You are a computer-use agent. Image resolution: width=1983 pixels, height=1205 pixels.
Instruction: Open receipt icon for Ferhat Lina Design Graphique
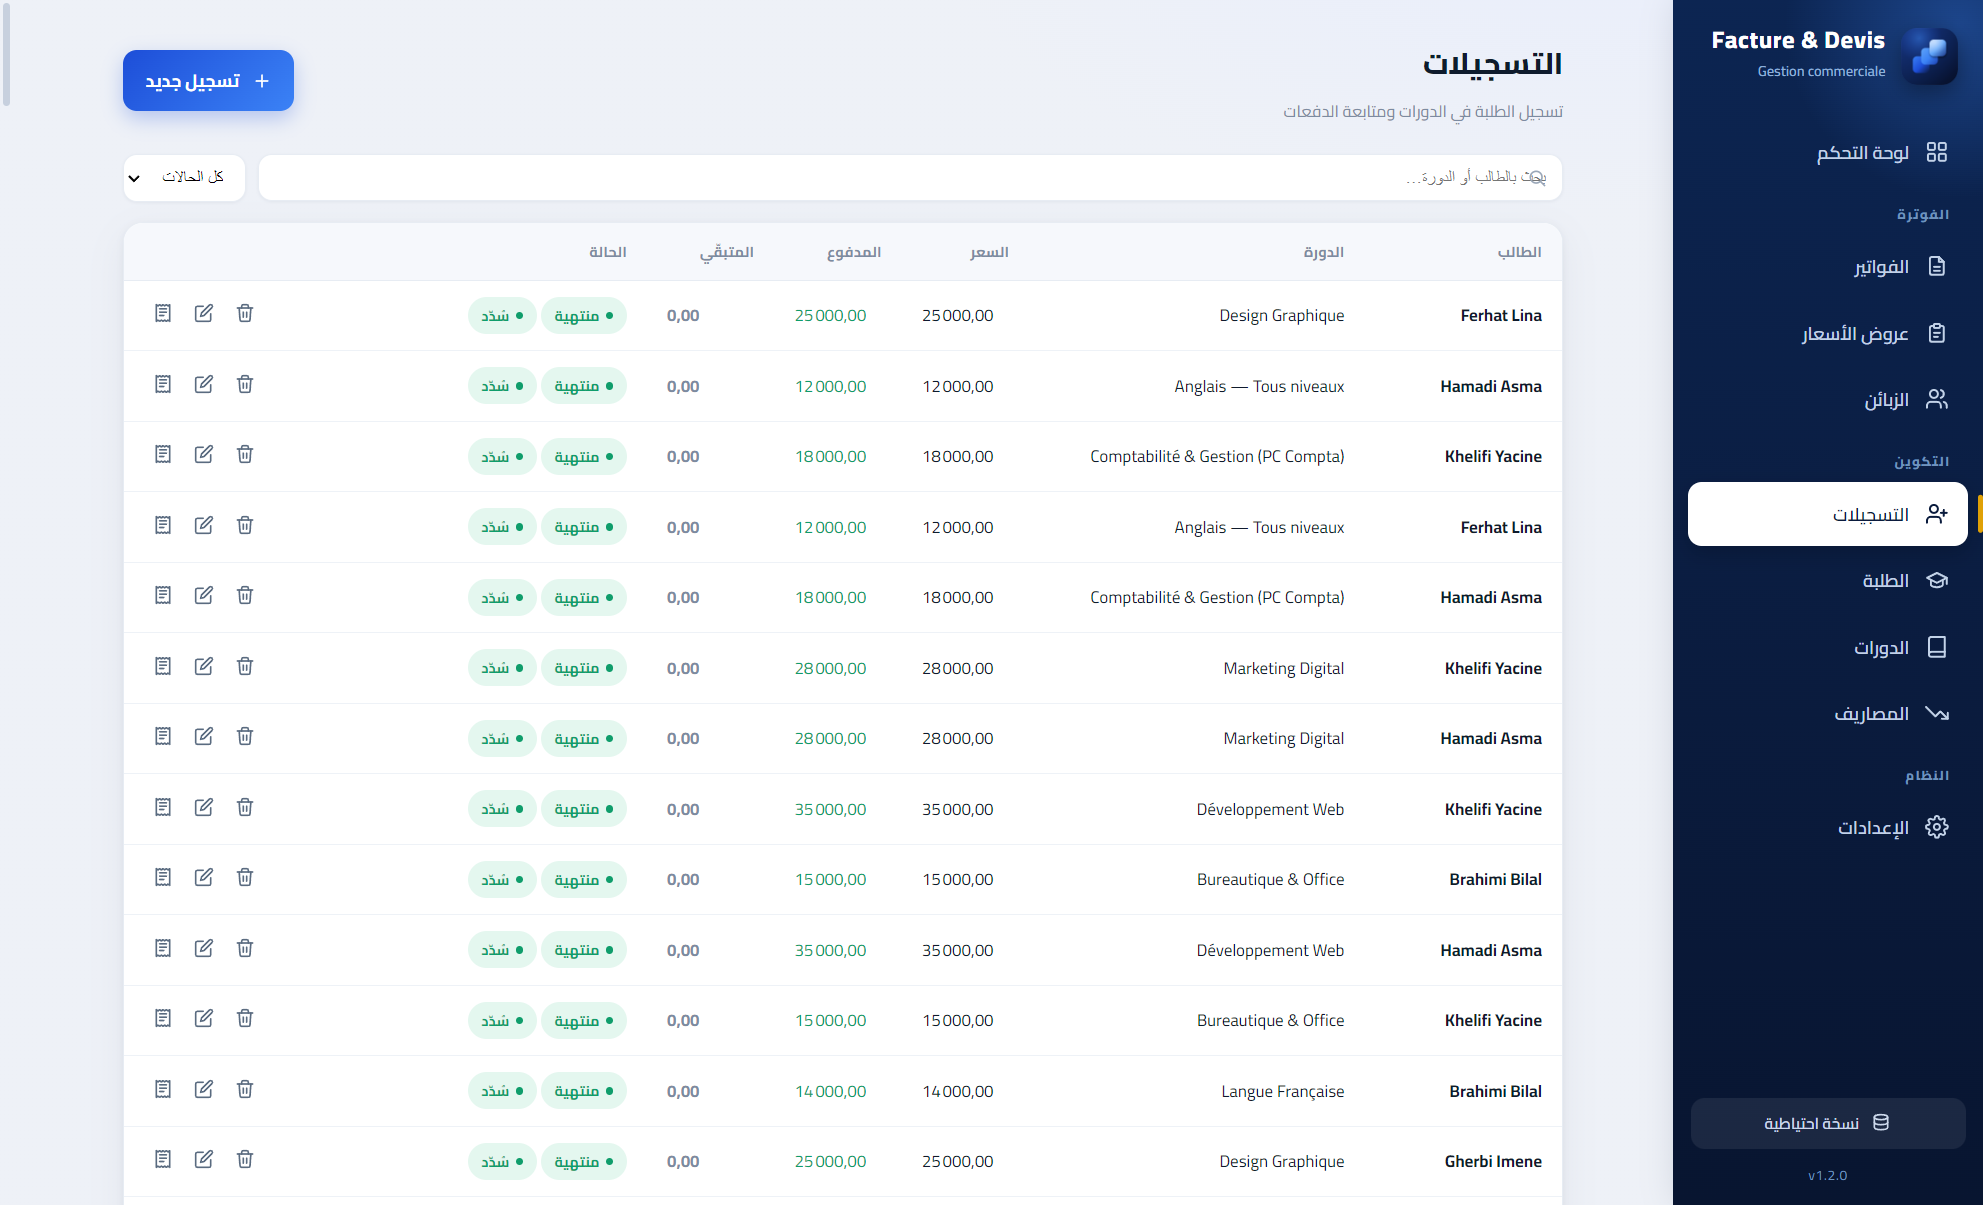(163, 314)
